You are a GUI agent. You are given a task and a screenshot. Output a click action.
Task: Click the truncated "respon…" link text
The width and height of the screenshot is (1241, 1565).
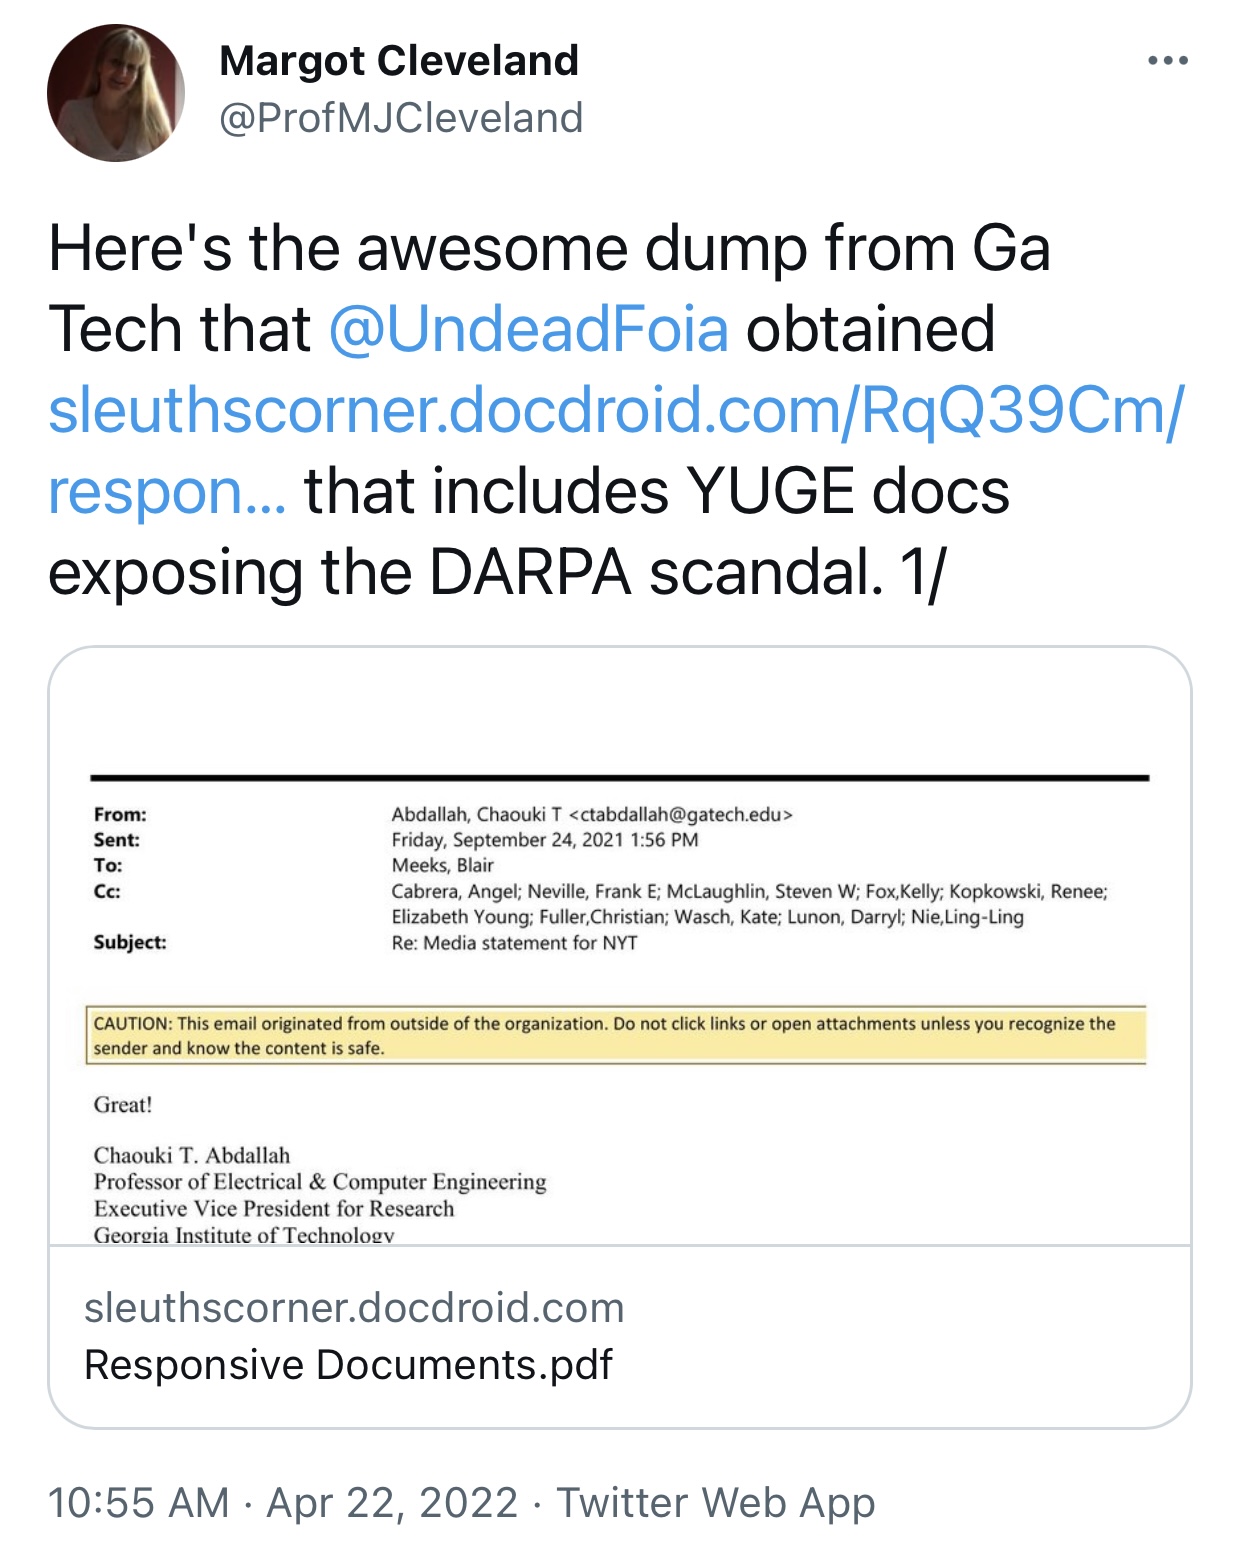[167, 491]
